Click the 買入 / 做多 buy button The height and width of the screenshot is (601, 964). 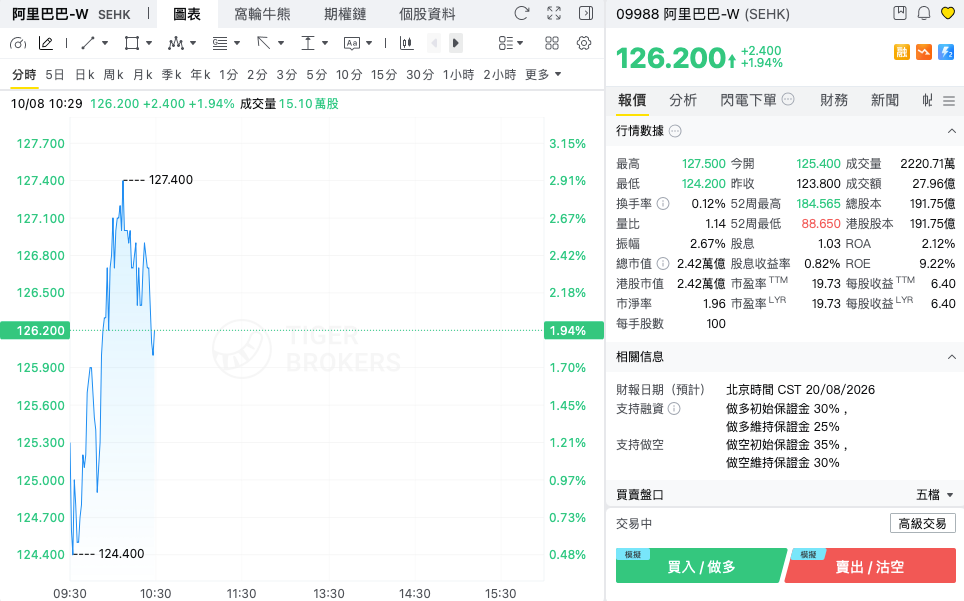tap(701, 566)
